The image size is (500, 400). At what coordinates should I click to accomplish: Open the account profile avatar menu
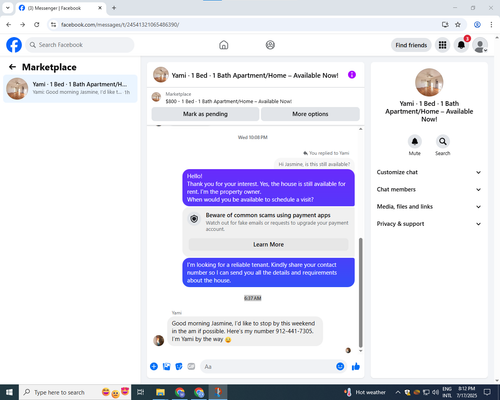point(480,45)
